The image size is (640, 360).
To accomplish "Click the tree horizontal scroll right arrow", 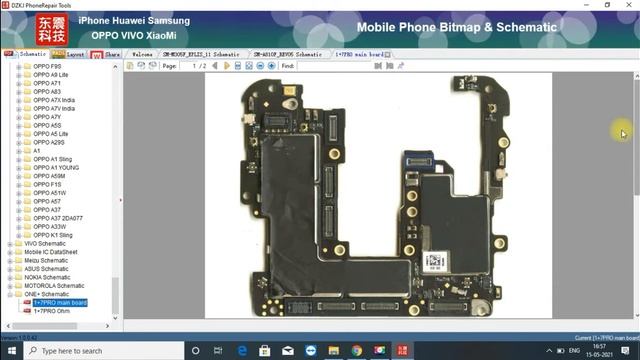I will click(x=107, y=326).
